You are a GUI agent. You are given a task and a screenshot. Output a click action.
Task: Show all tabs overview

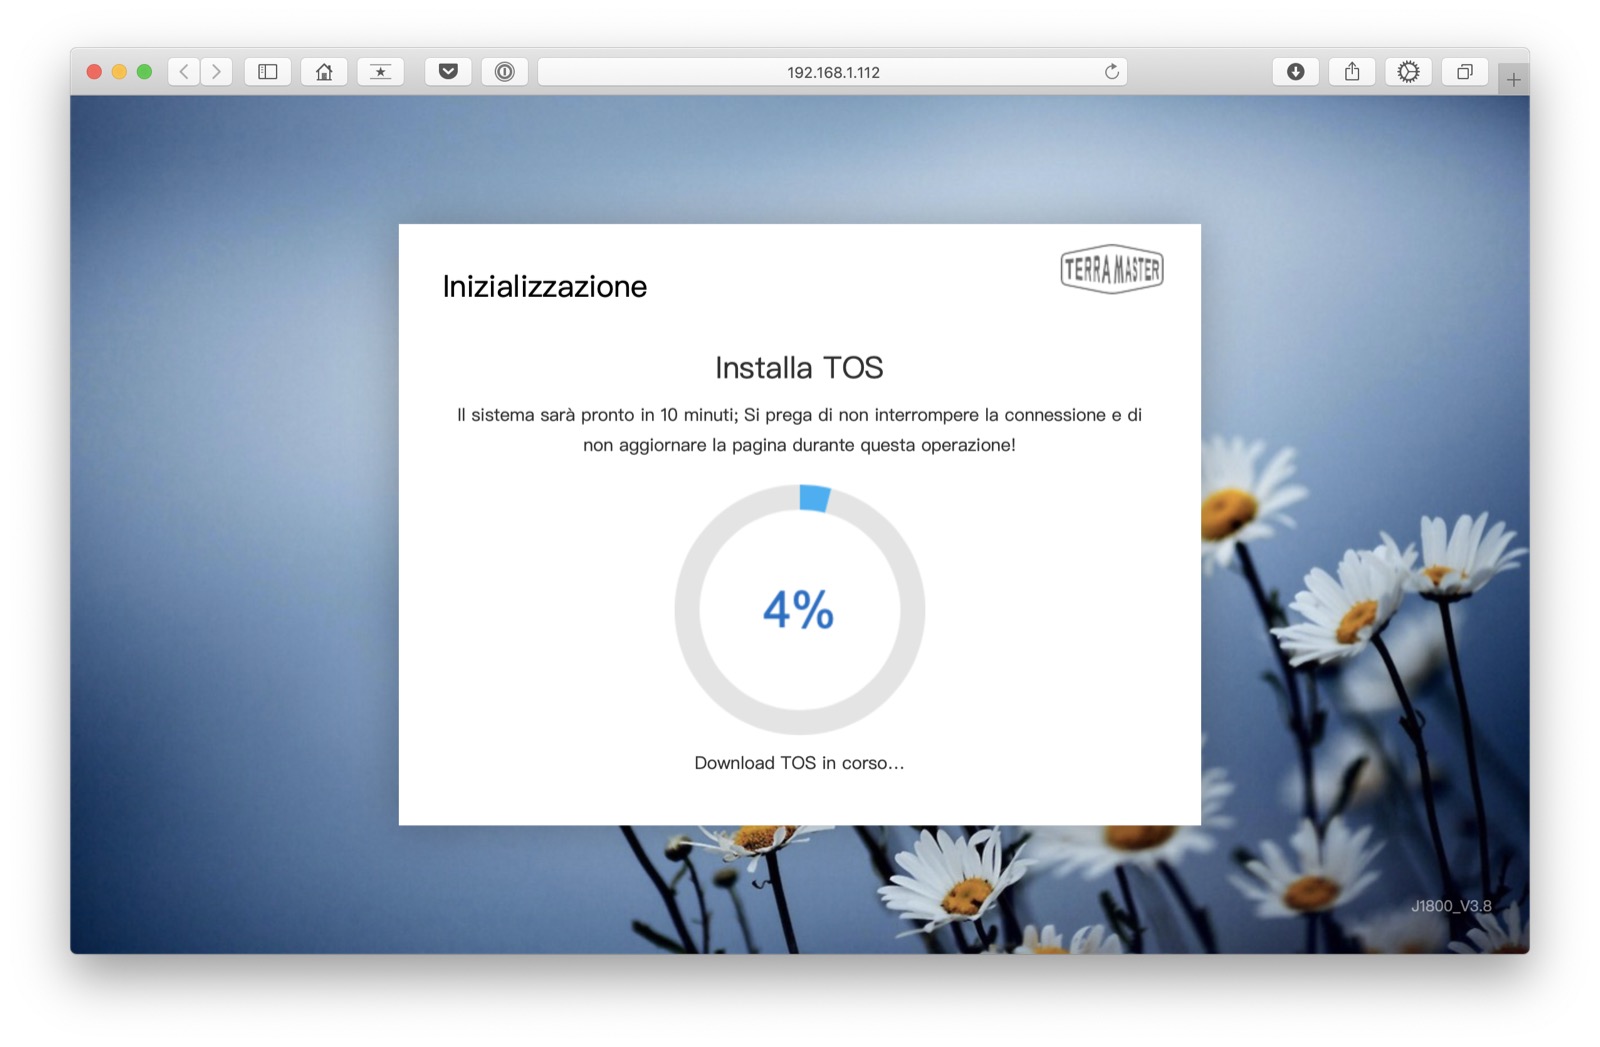point(1465,72)
